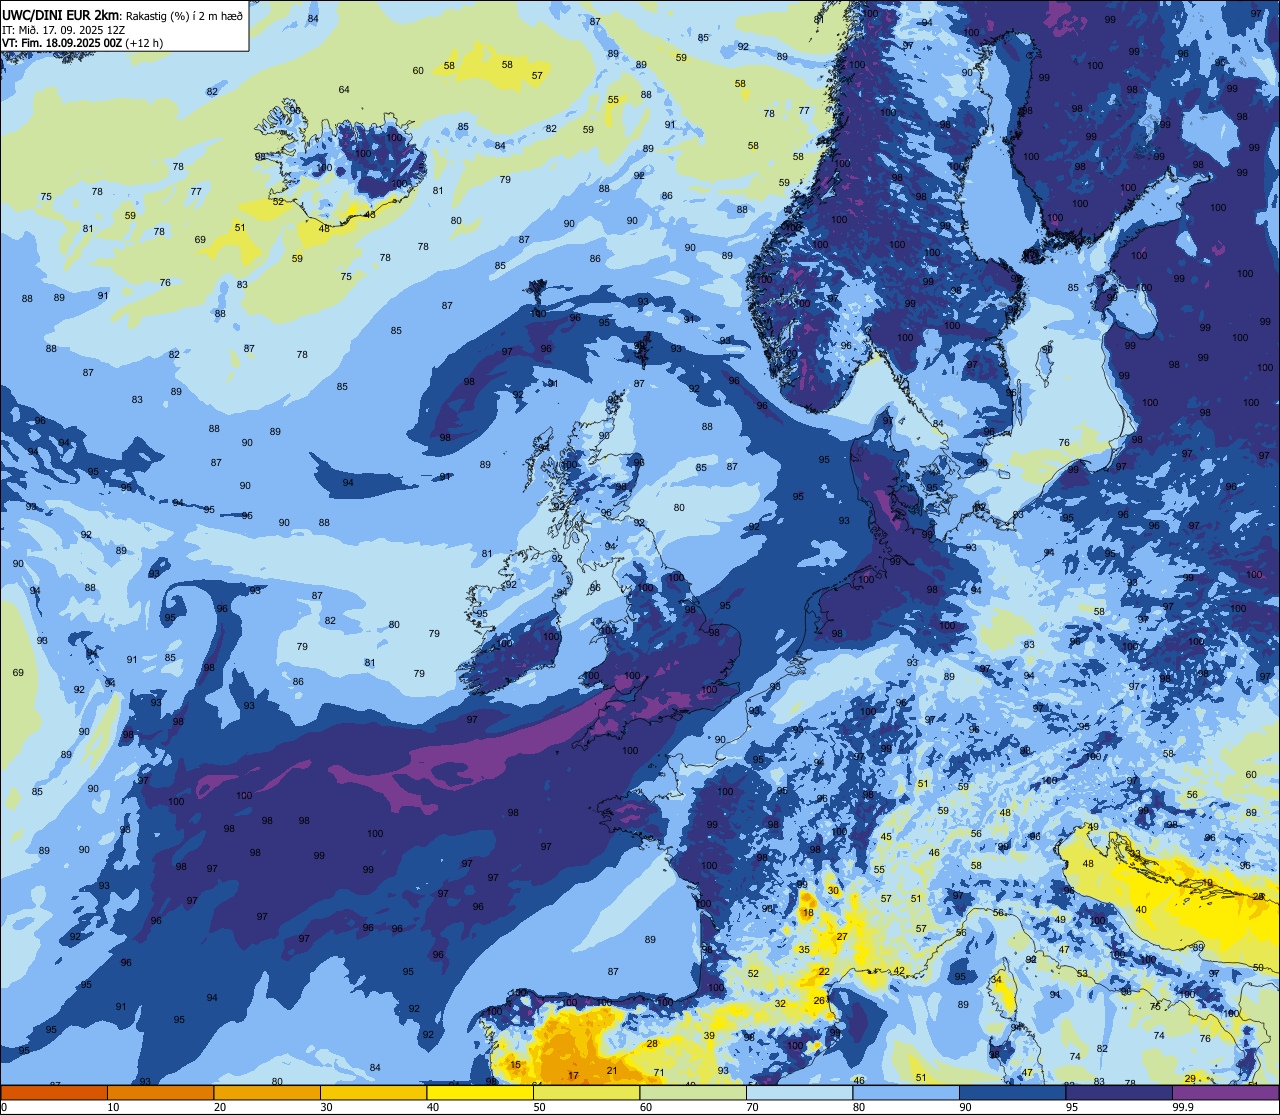Click the humidity value 34 on Corsica
Viewport: 1280px width, 1115px height.
pos(997,981)
